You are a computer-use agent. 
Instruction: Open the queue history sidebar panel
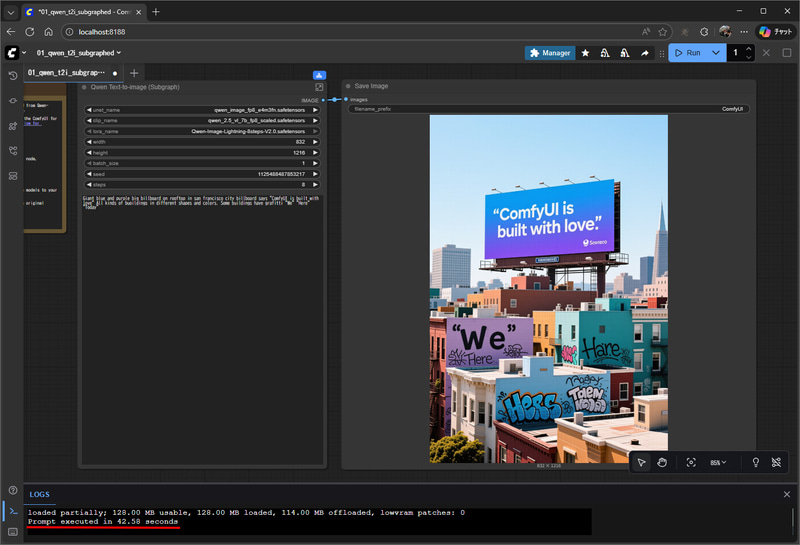[13, 76]
